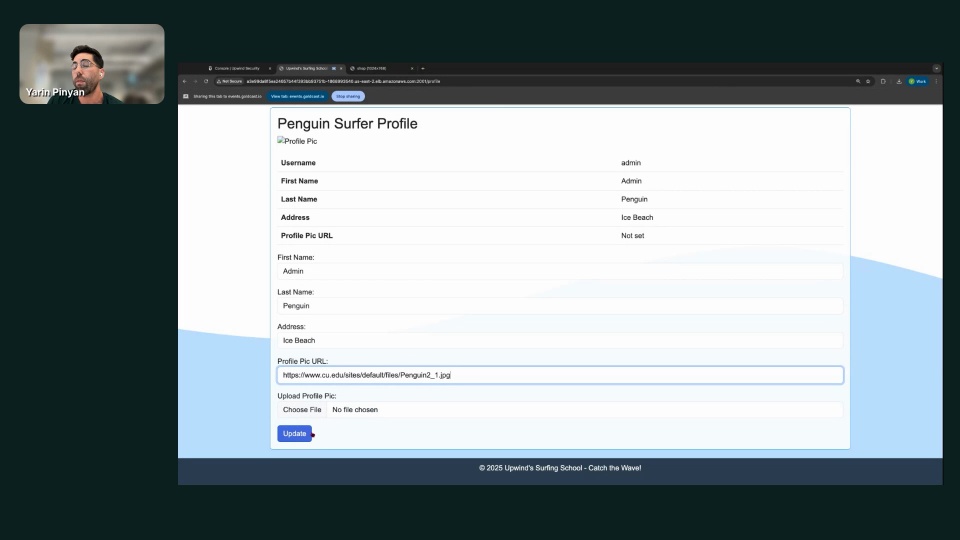Click the 'Not set' profile pic URL value
Screen dimensions: 960x540
click(x=632, y=236)
